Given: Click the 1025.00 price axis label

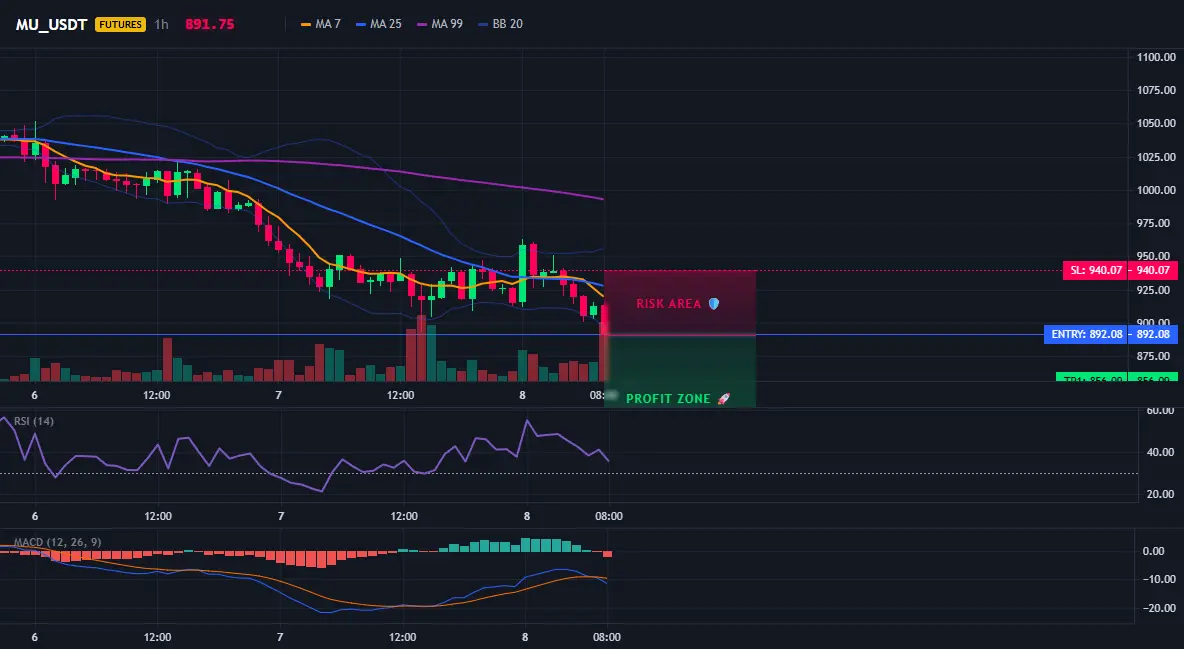Looking at the screenshot, I should (1156, 156).
